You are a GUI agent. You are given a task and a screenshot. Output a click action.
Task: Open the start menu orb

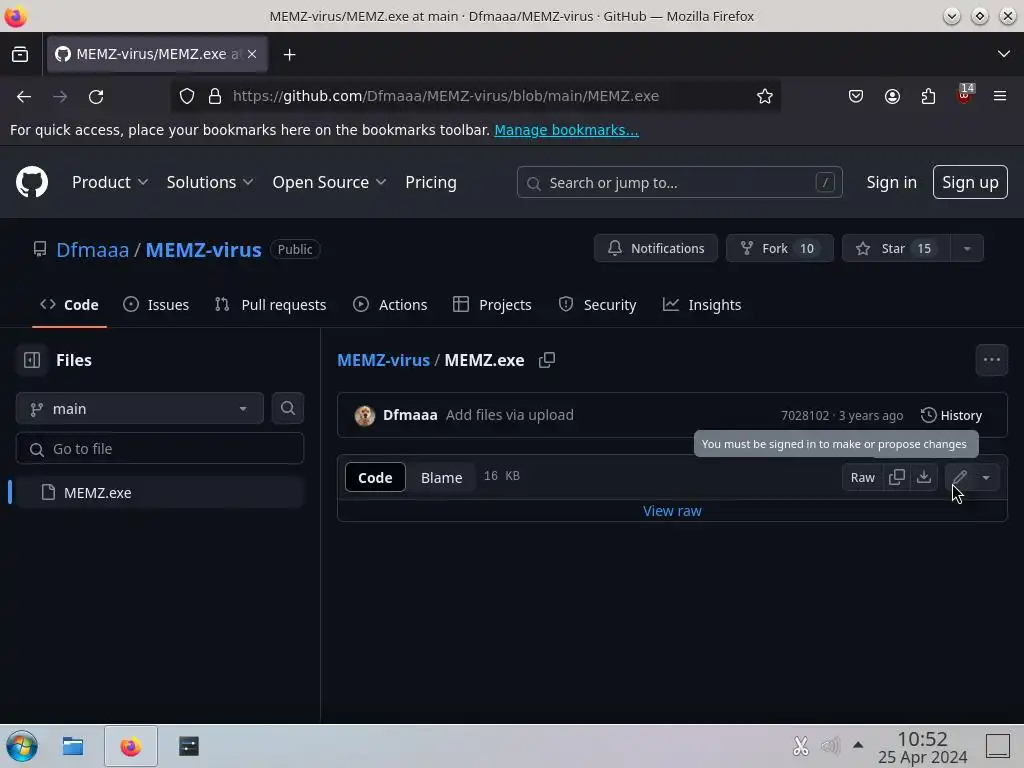coord(22,746)
